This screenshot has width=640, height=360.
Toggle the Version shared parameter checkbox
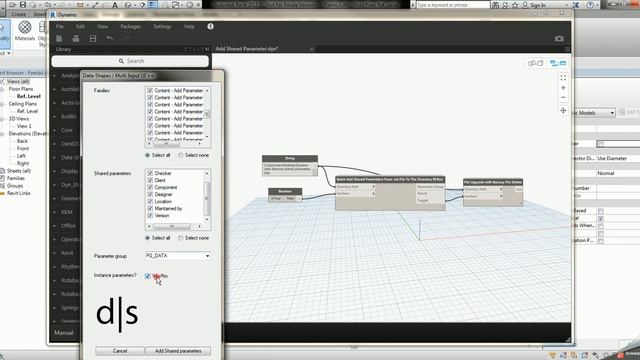tap(150, 215)
